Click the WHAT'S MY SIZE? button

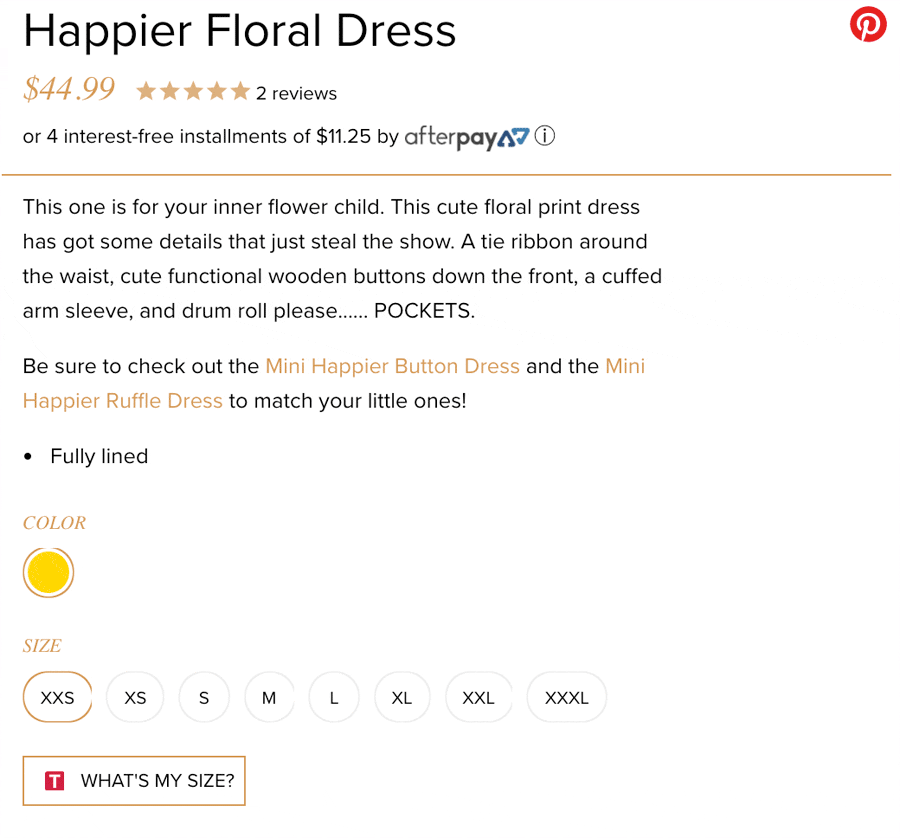click(x=134, y=781)
